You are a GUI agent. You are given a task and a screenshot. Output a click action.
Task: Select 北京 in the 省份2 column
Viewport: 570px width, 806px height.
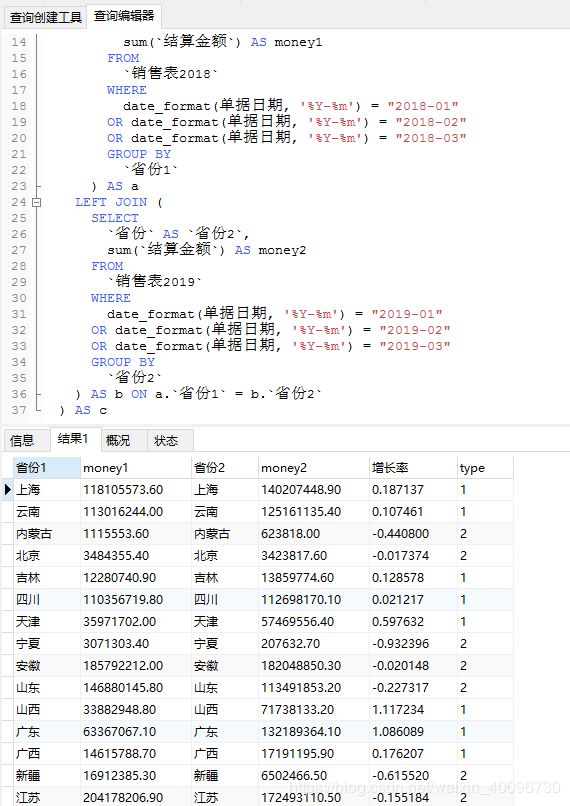click(225, 556)
